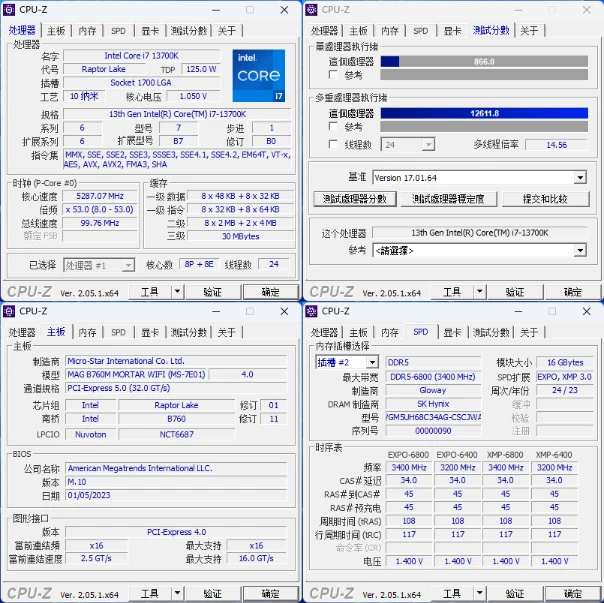Tick 参考 checkbox under single-thread score

coord(334,74)
